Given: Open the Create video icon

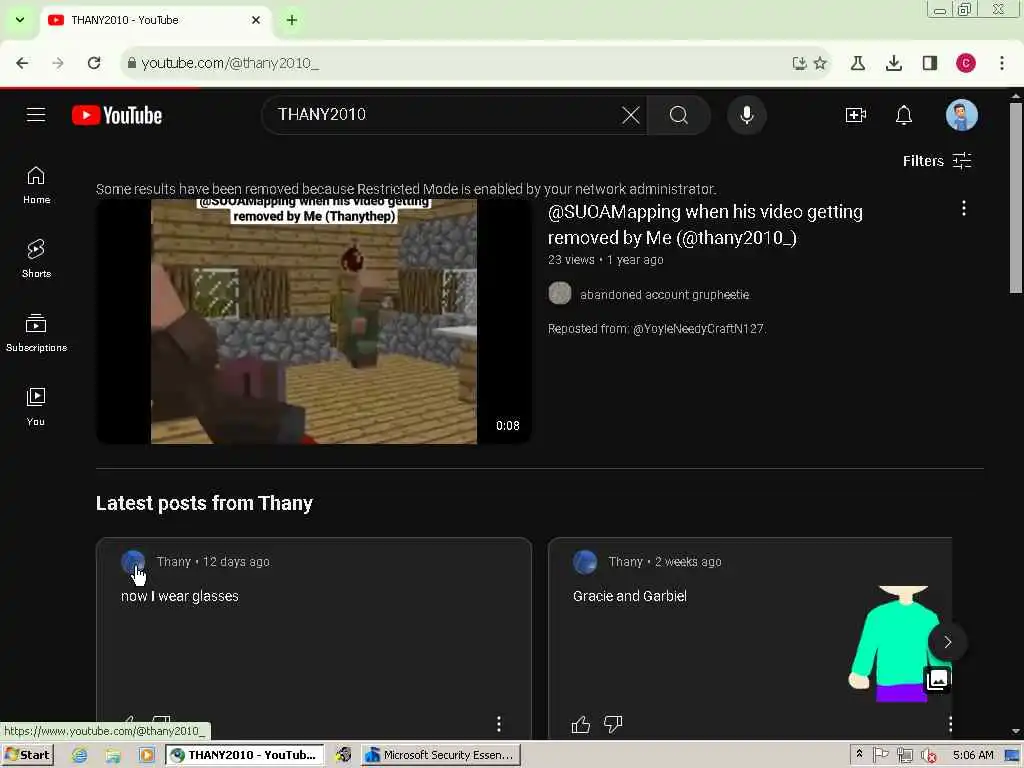Looking at the screenshot, I should coord(856,115).
